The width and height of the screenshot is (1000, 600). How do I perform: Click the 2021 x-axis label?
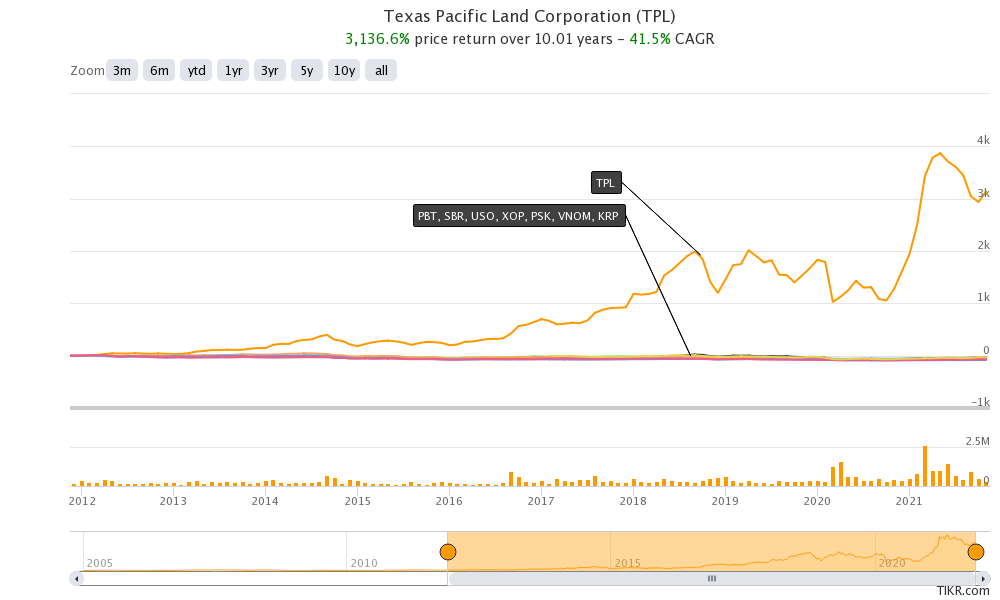[x=909, y=501]
